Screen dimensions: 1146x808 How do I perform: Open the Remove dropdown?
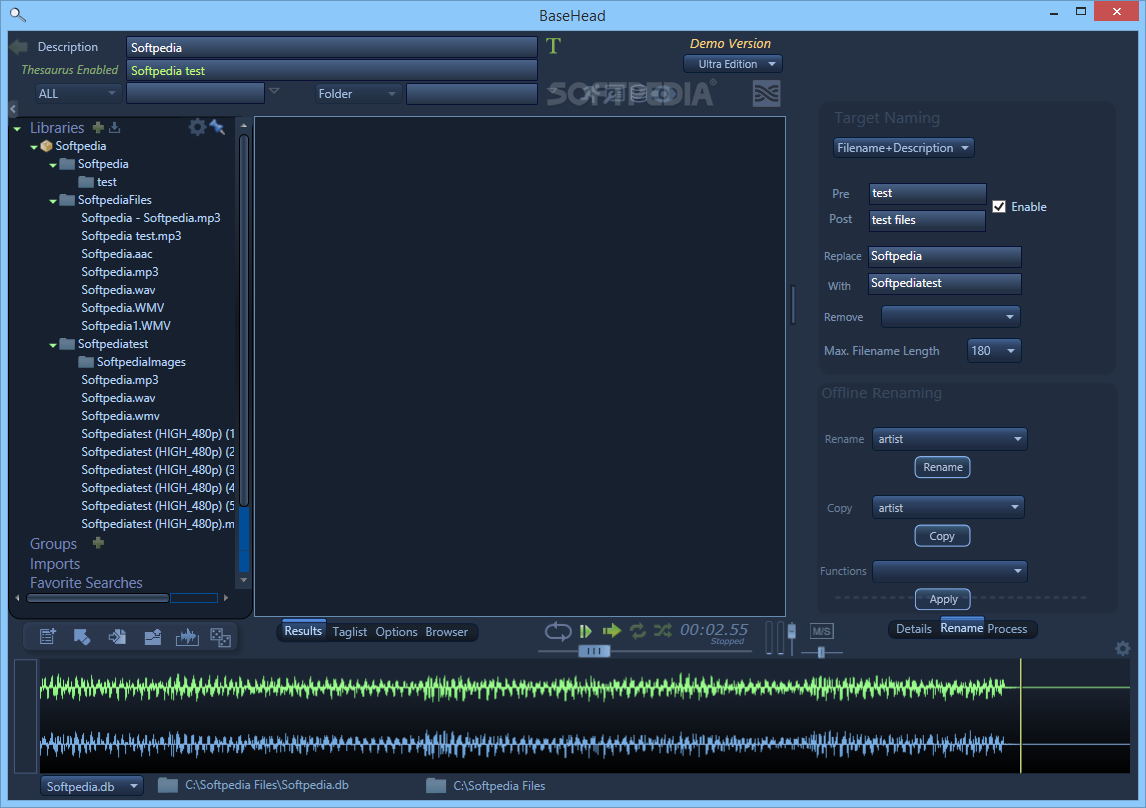coord(950,317)
